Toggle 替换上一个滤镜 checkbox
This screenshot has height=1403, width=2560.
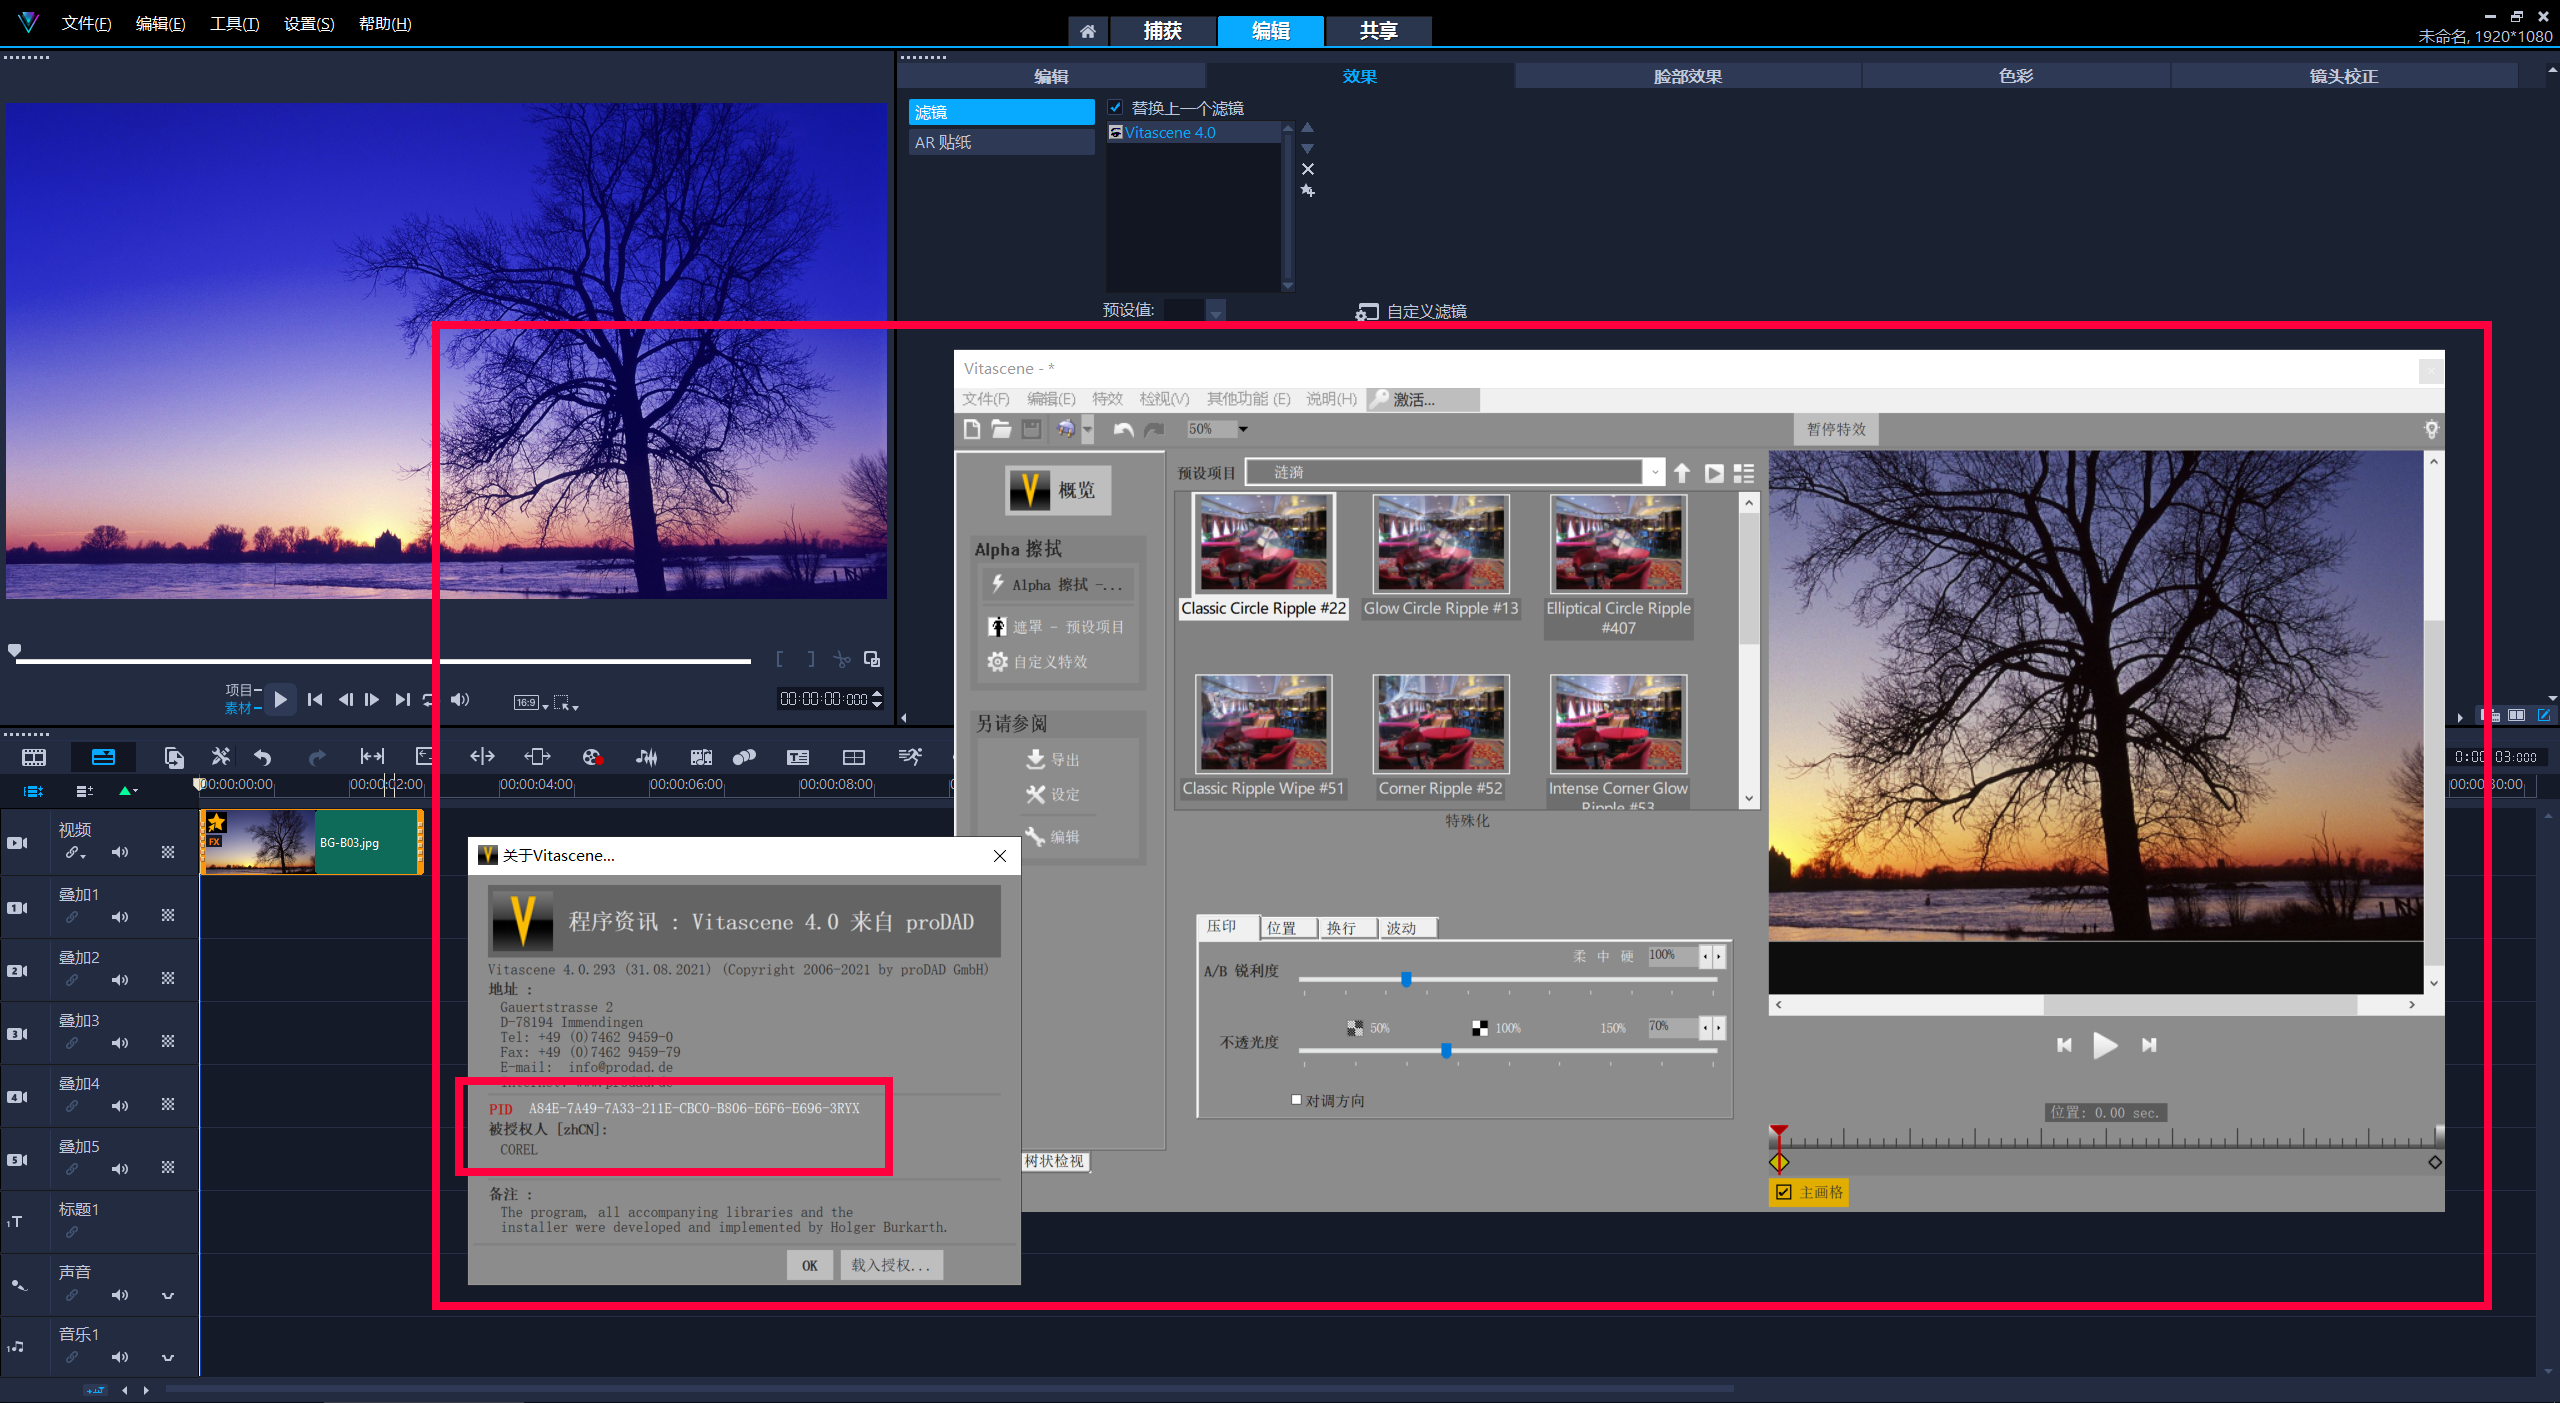(x=1115, y=107)
